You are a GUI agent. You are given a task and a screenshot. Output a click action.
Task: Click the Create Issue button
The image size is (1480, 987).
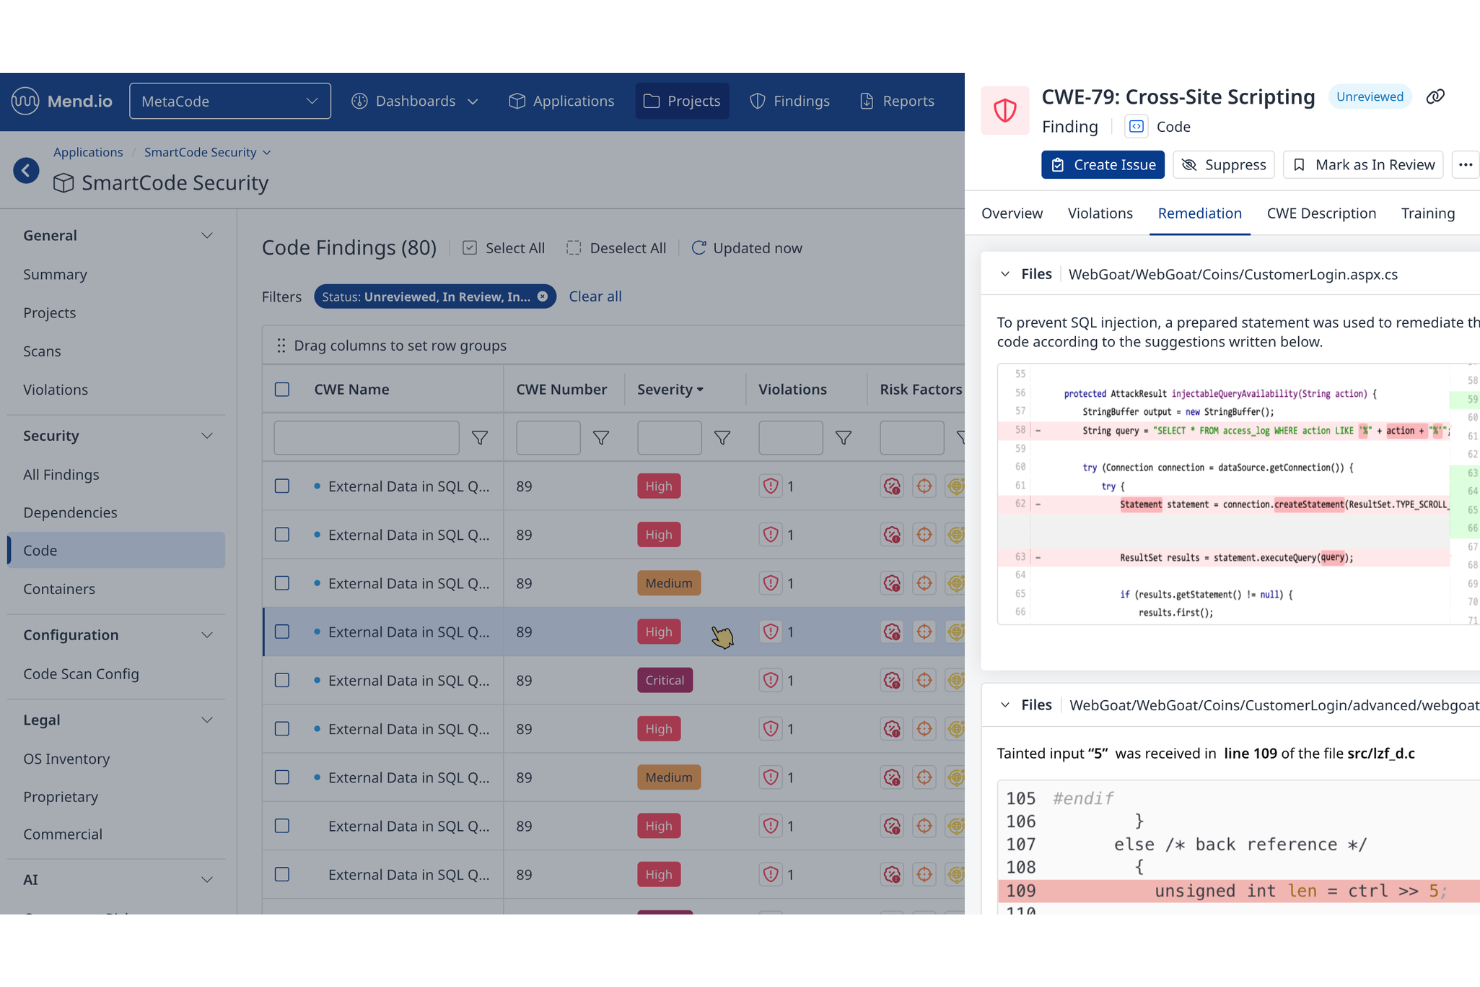pyautogui.click(x=1103, y=164)
